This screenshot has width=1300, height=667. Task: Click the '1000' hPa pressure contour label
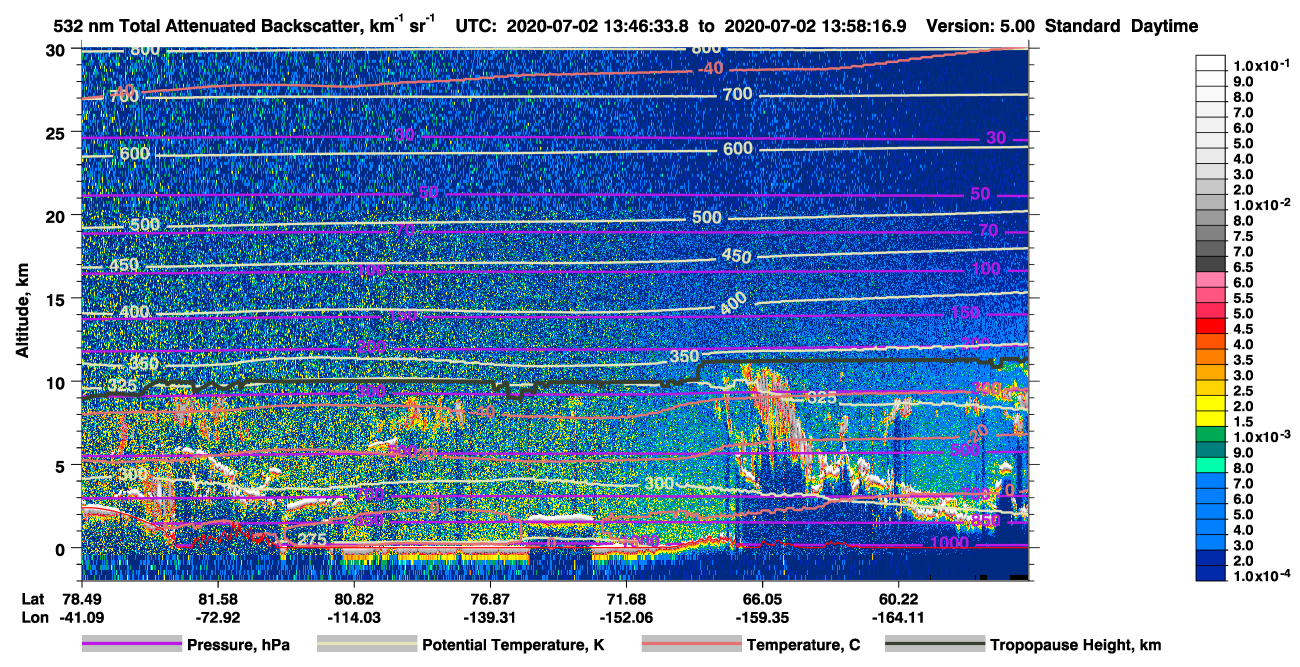click(x=949, y=543)
